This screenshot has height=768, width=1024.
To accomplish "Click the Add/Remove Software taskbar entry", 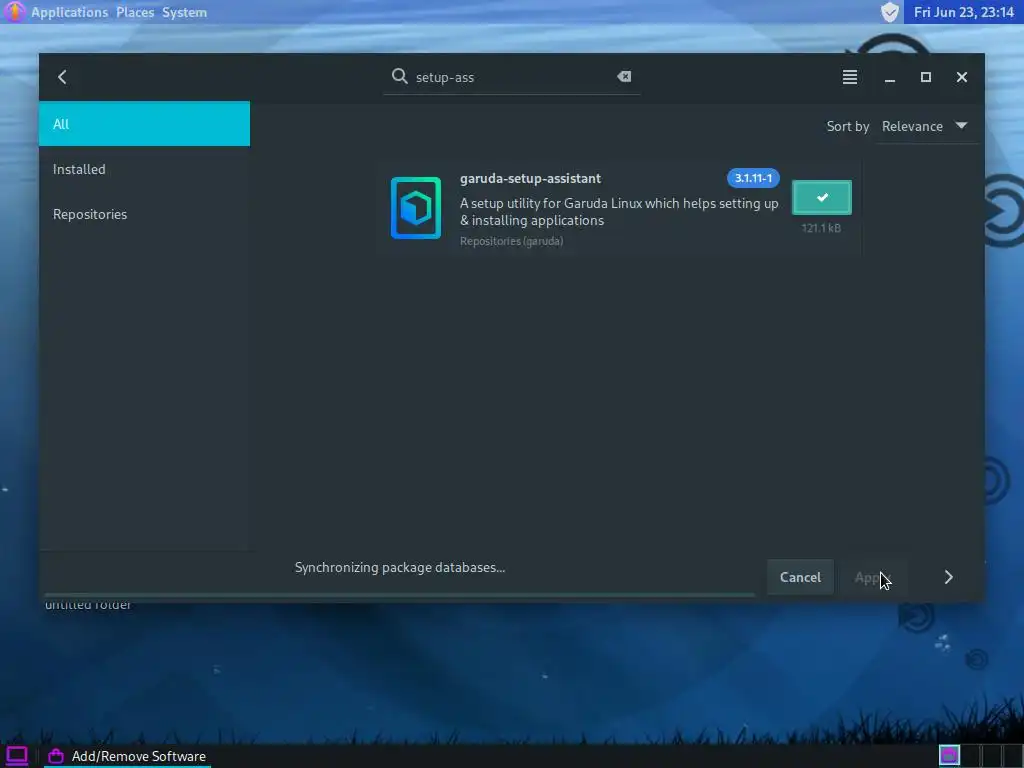I will pos(127,756).
